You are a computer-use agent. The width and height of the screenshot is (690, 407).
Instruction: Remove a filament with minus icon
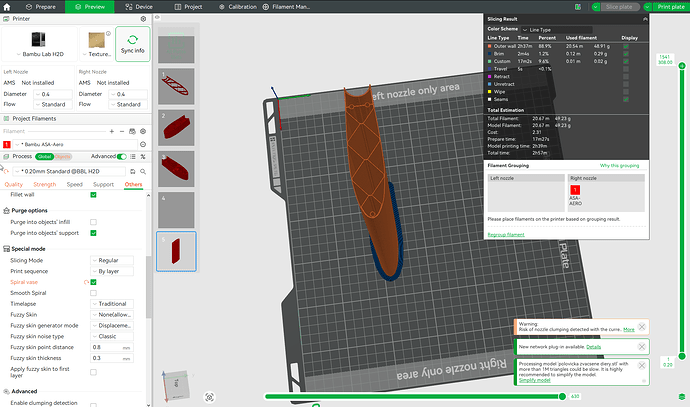122,131
